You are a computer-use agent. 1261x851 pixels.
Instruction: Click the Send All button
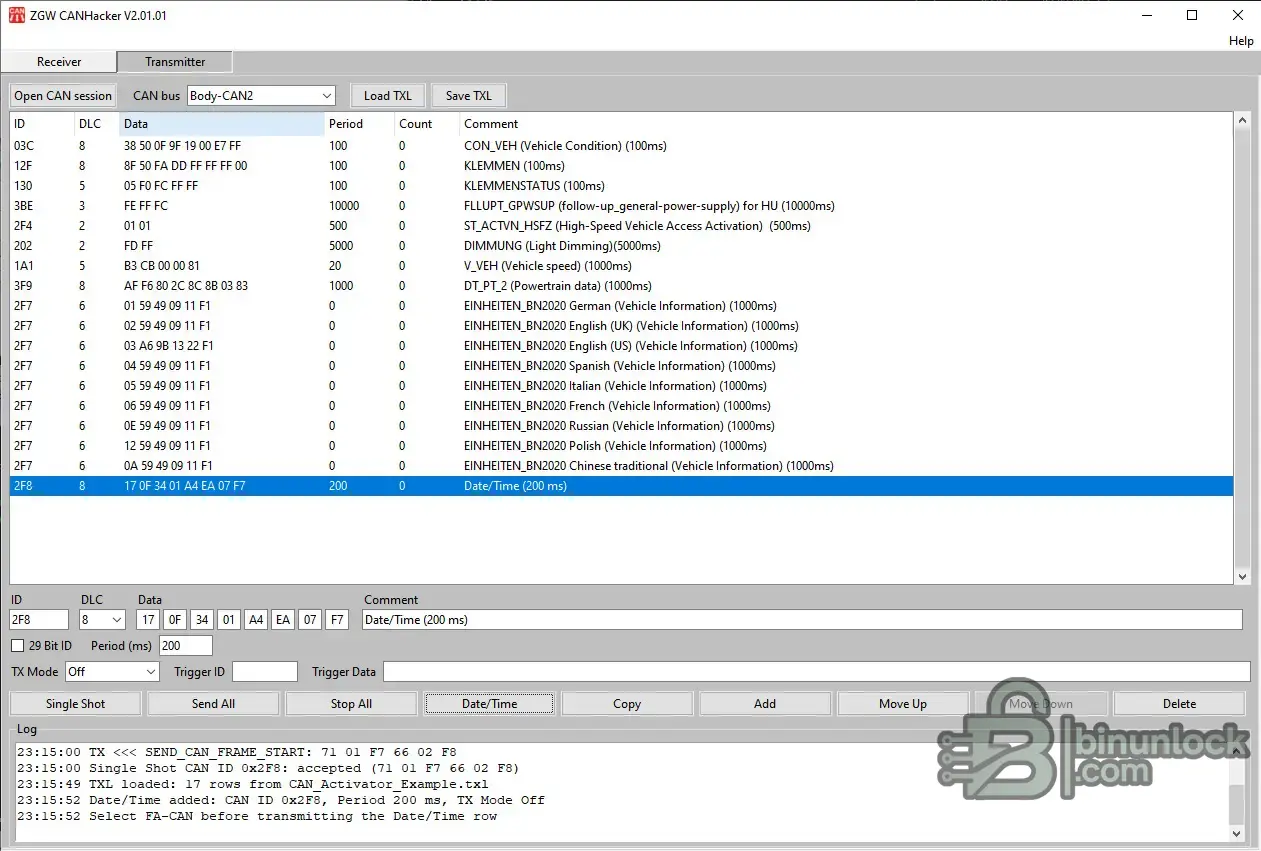coord(213,704)
